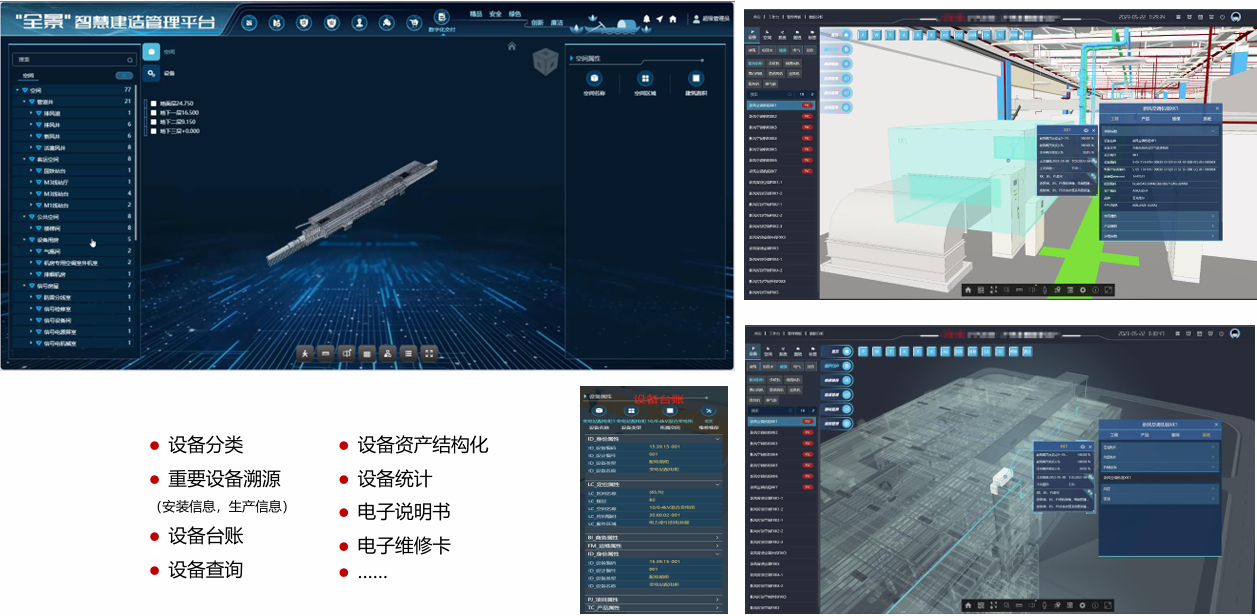This screenshot has height=616, width=1257.
Task: Click the 空间名称 icon in 空间属性 panel
Action: coord(595,79)
